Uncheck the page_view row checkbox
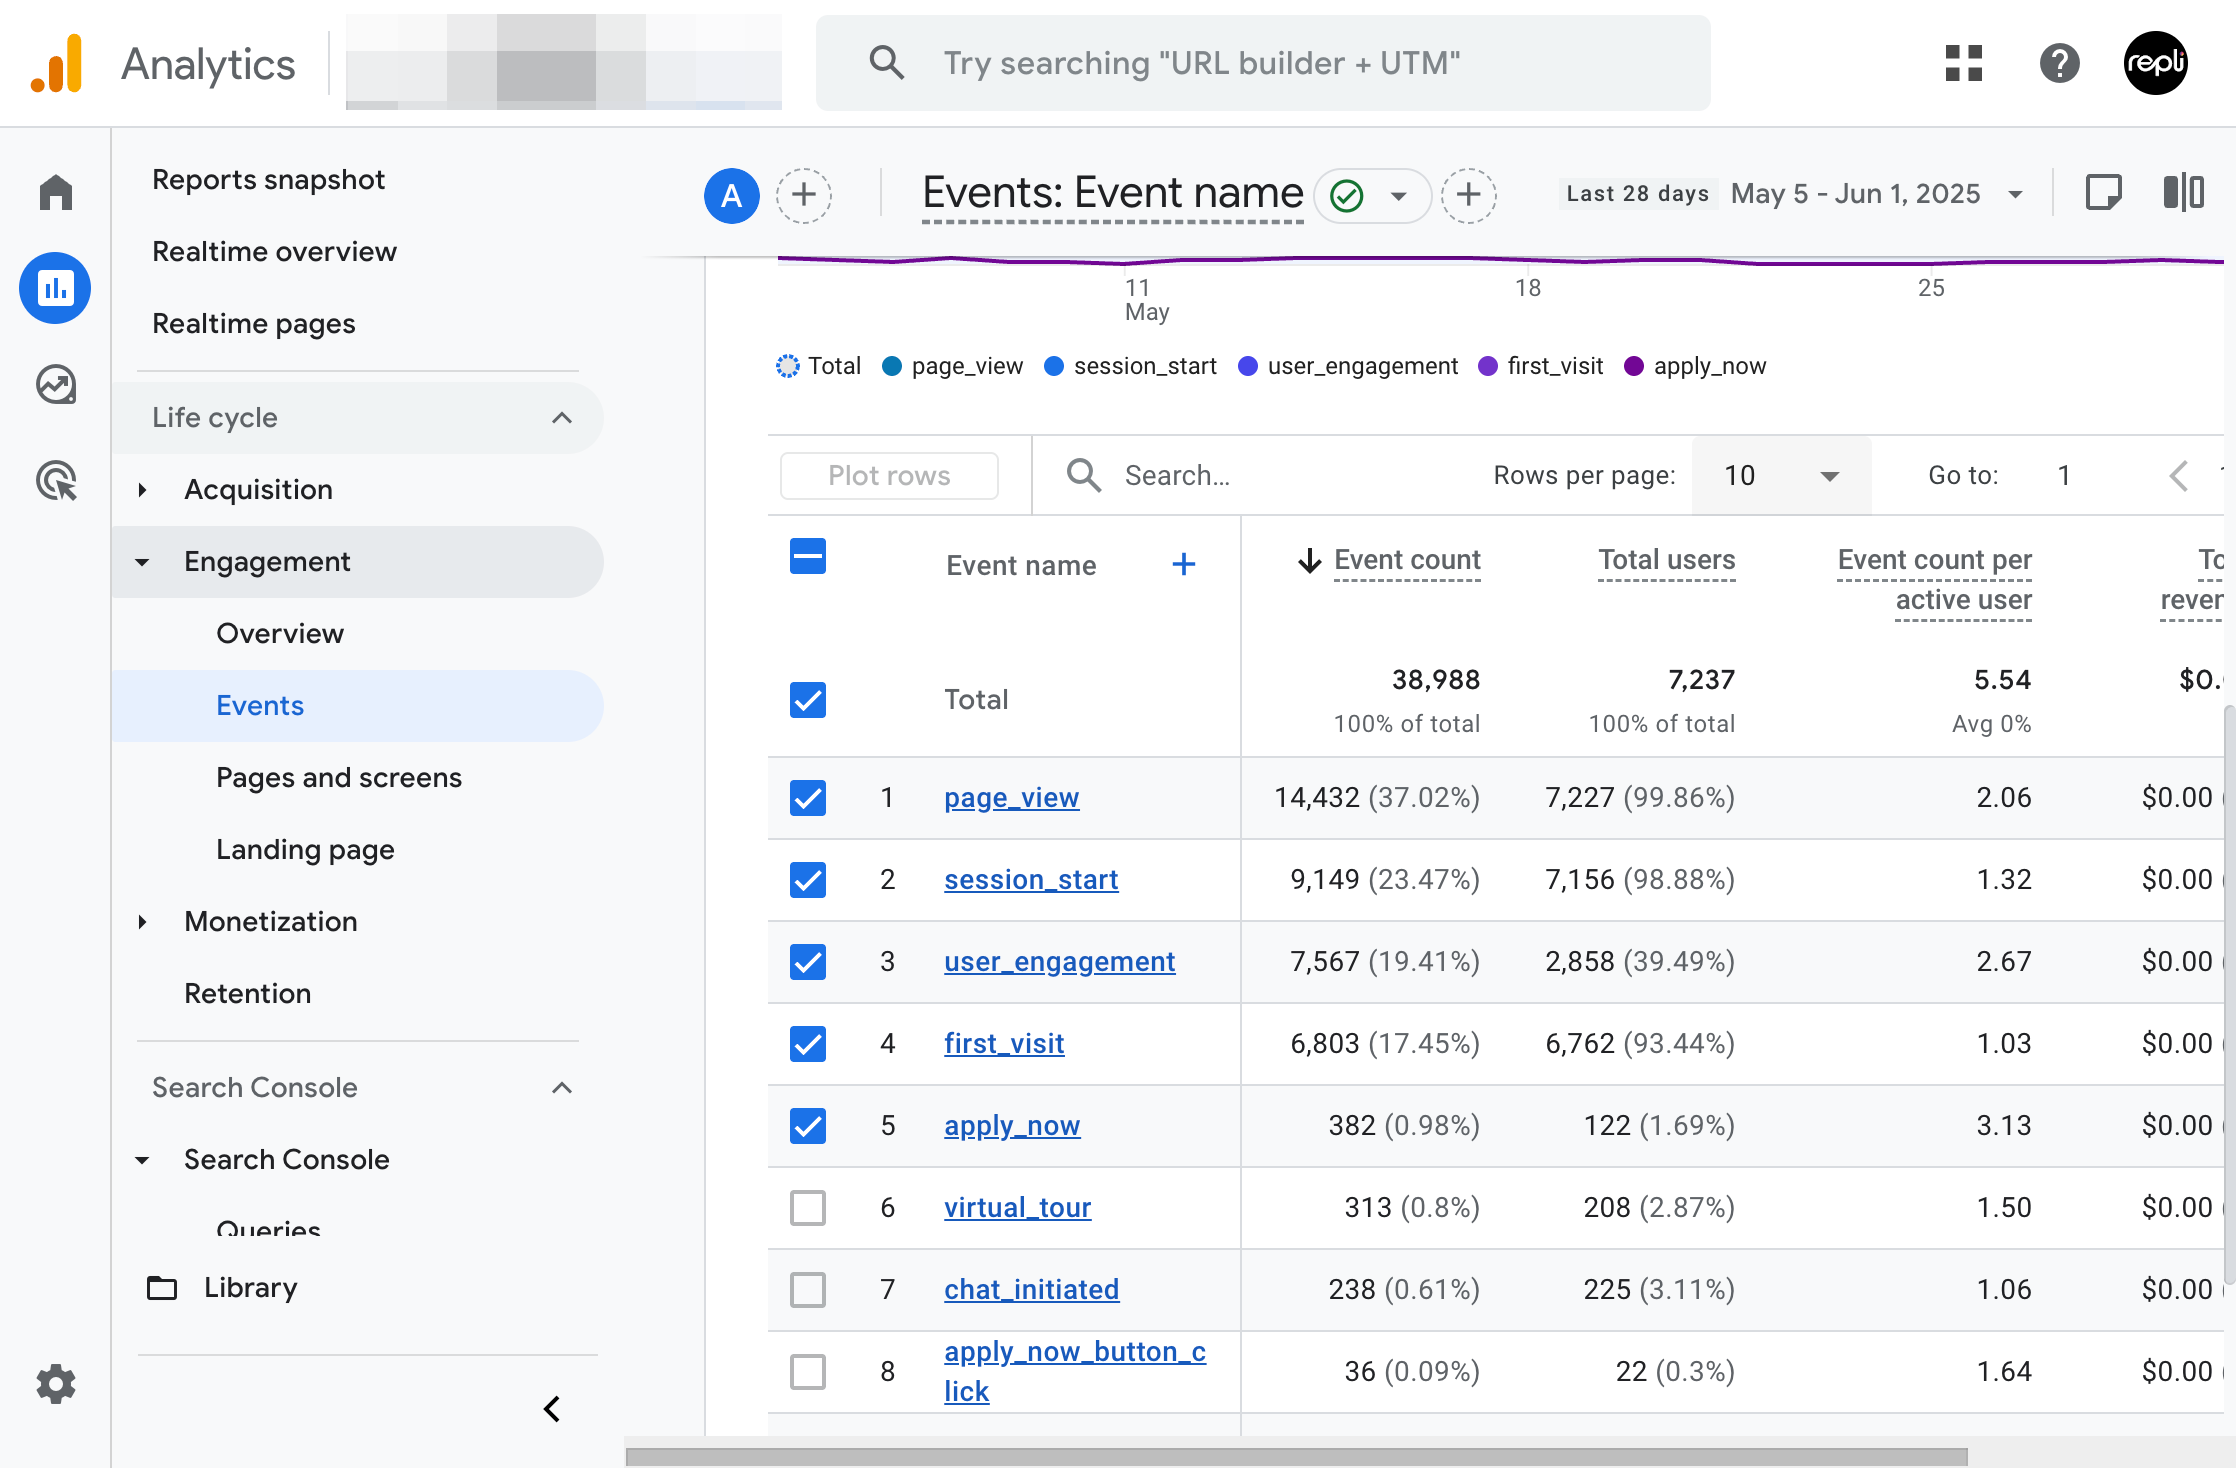2236x1468 pixels. pos(808,798)
